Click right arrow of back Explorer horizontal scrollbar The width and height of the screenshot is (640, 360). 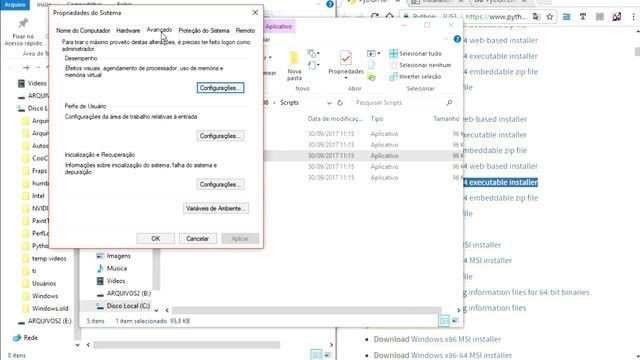(331, 345)
